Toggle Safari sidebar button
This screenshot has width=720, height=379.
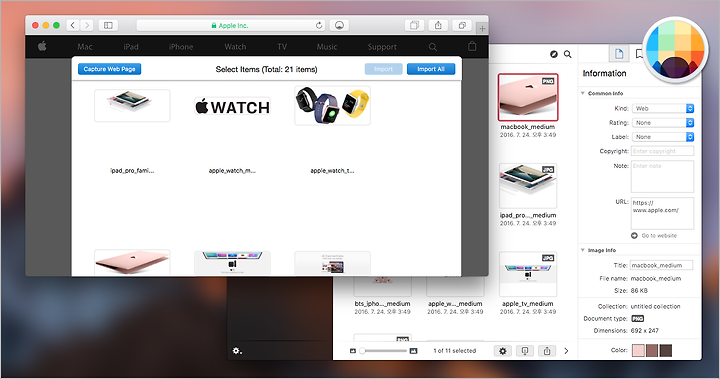pyautogui.click(x=108, y=25)
